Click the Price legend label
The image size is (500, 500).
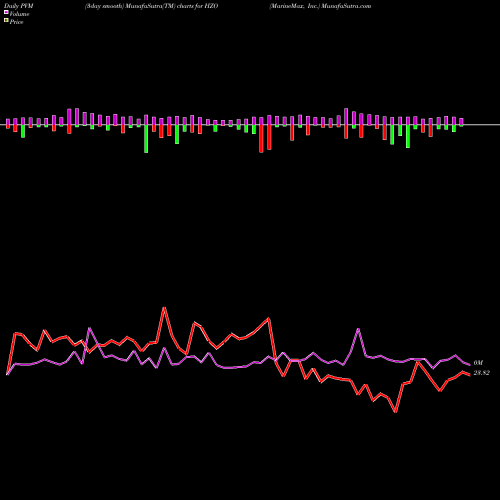[x=16, y=22]
